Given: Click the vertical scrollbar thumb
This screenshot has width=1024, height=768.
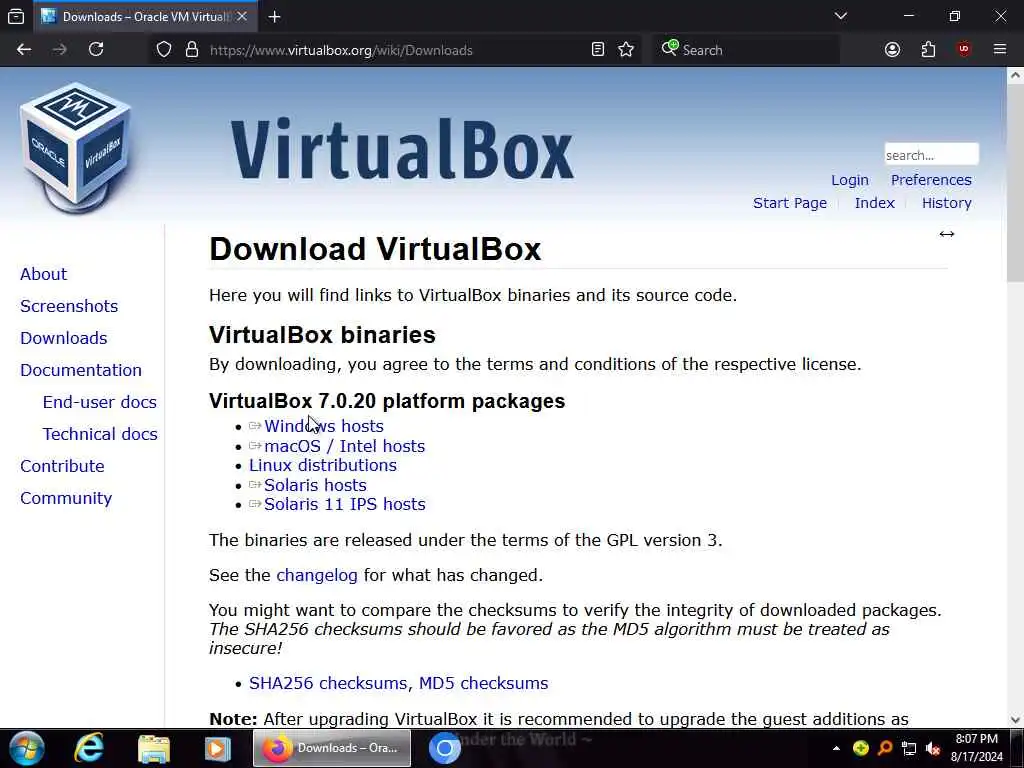Looking at the screenshot, I should click(1015, 183).
